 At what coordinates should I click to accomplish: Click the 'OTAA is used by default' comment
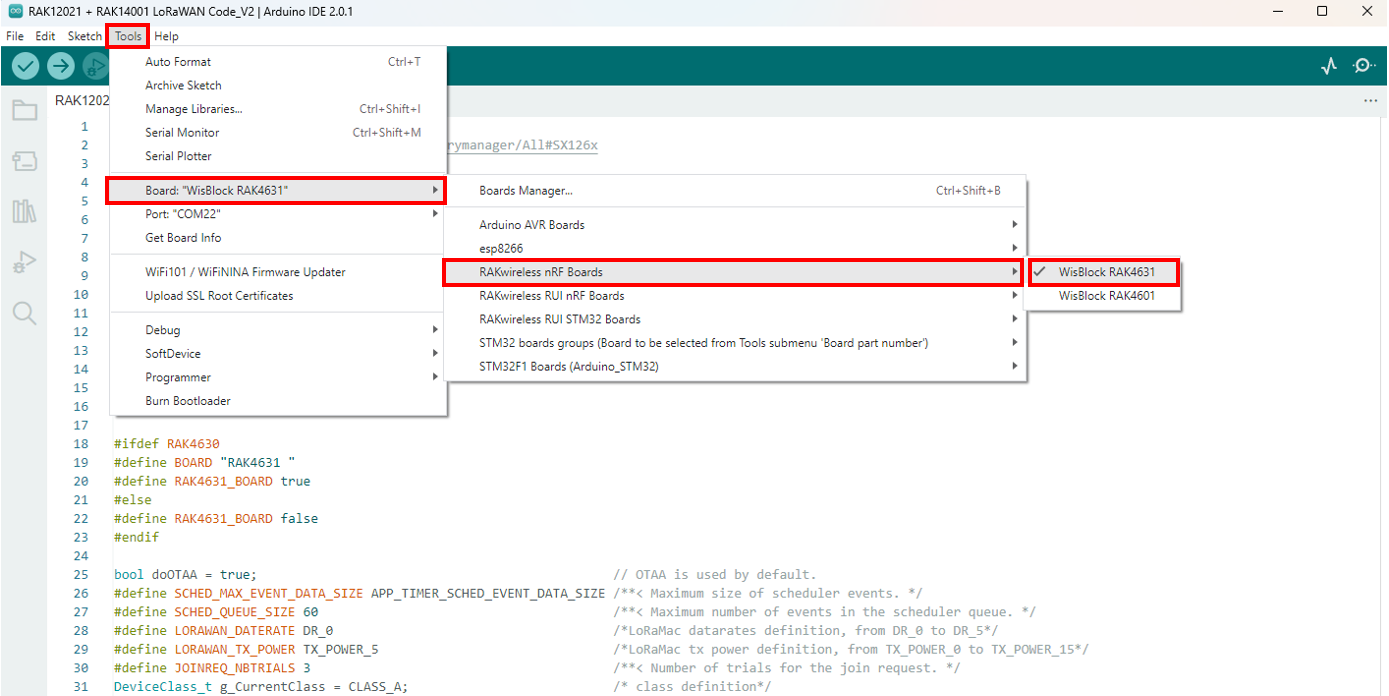[x=715, y=575]
